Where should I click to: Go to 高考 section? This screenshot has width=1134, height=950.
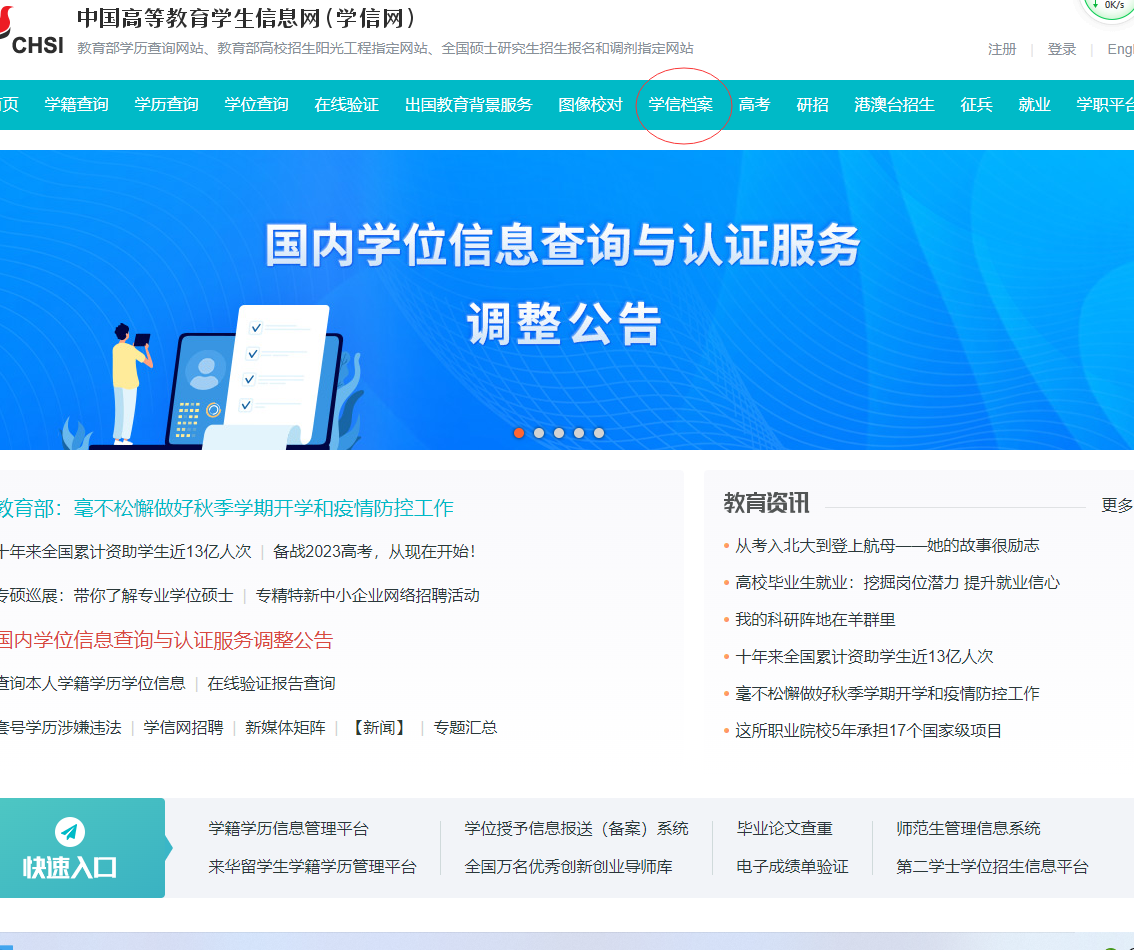[754, 105]
